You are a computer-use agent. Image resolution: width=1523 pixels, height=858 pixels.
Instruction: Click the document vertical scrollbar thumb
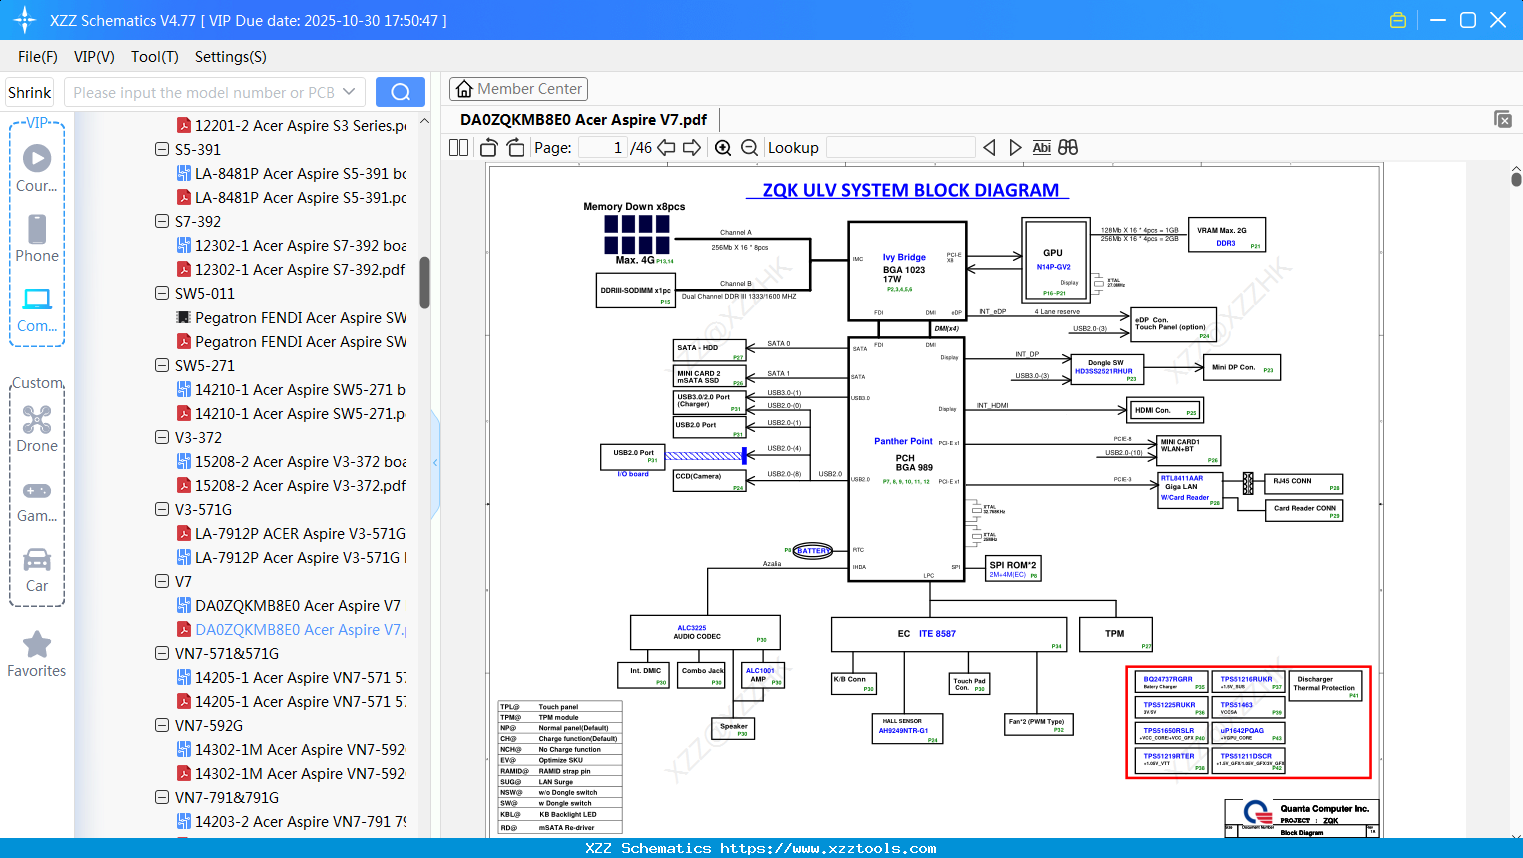click(x=1516, y=180)
